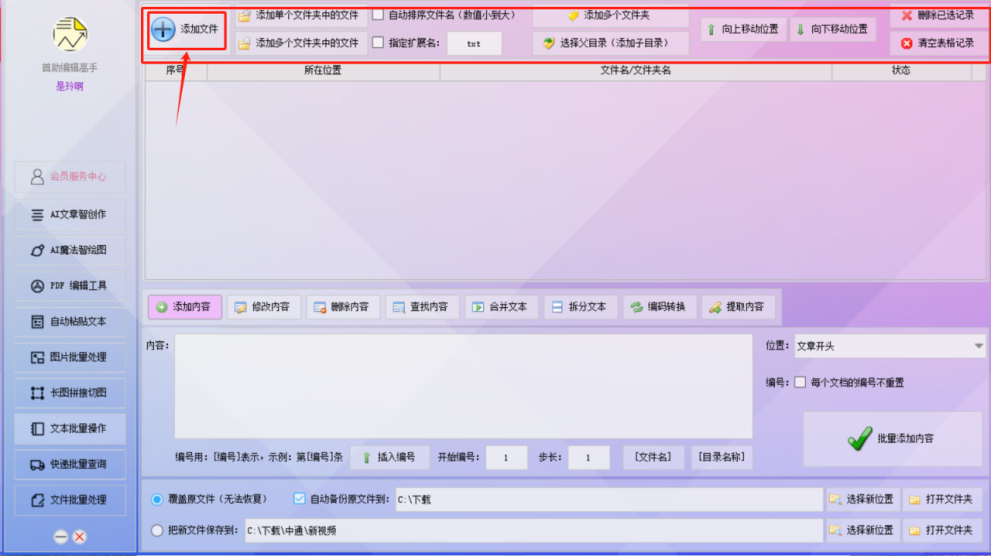
Task: Switch to 修改内容 tab
Action: [264, 307]
